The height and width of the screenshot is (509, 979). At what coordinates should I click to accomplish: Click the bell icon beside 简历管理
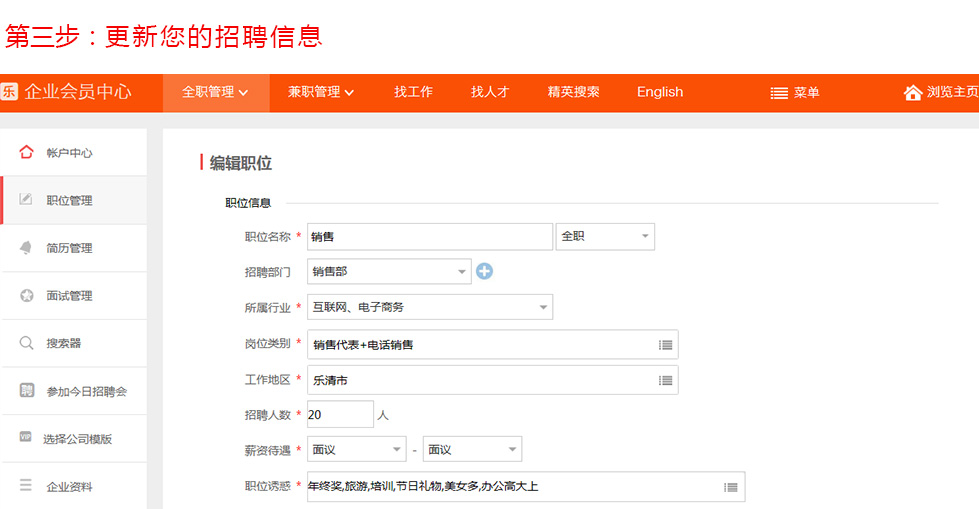click(x=26, y=247)
